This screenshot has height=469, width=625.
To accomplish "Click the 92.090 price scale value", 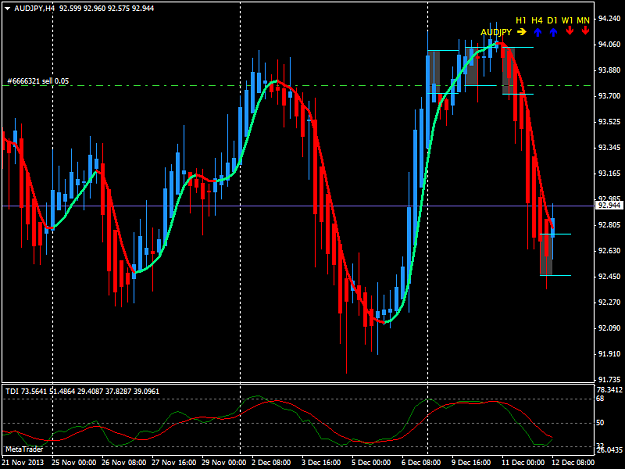I will (609, 328).
